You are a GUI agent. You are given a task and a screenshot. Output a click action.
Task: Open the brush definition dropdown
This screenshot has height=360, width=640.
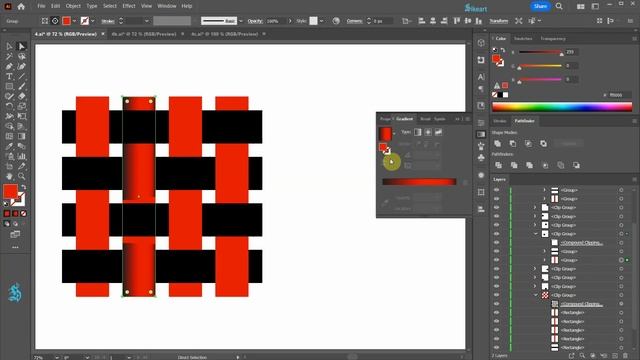tap(241, 21)
